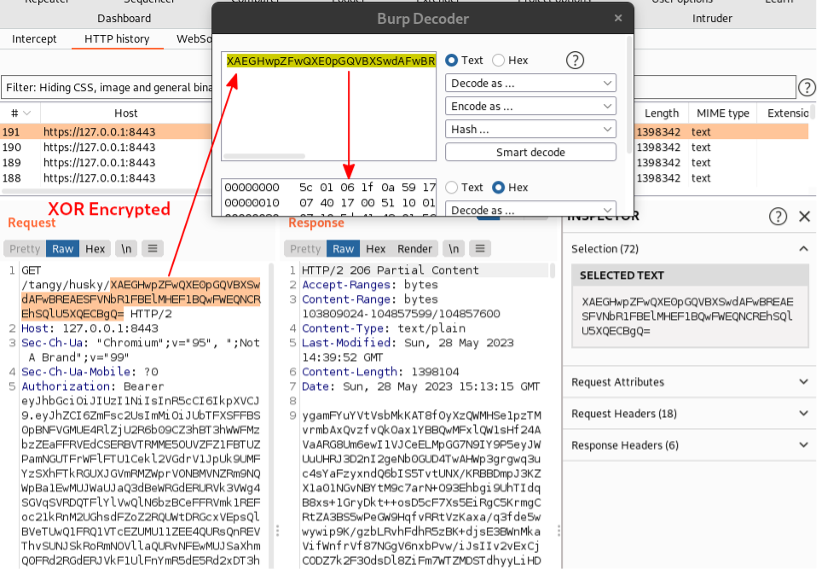Switch Response view to Render tab
Viewport: 817px width, 570px height.
[415, 248]
